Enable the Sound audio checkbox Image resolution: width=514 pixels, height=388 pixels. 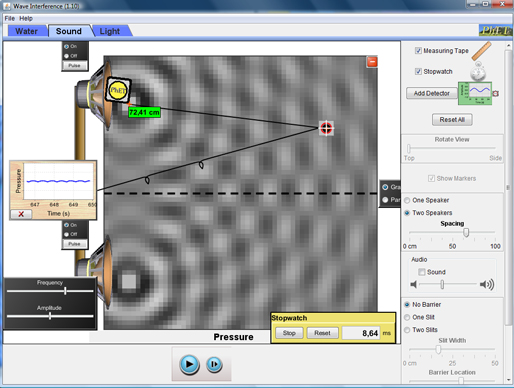click(x=422, y=272)
